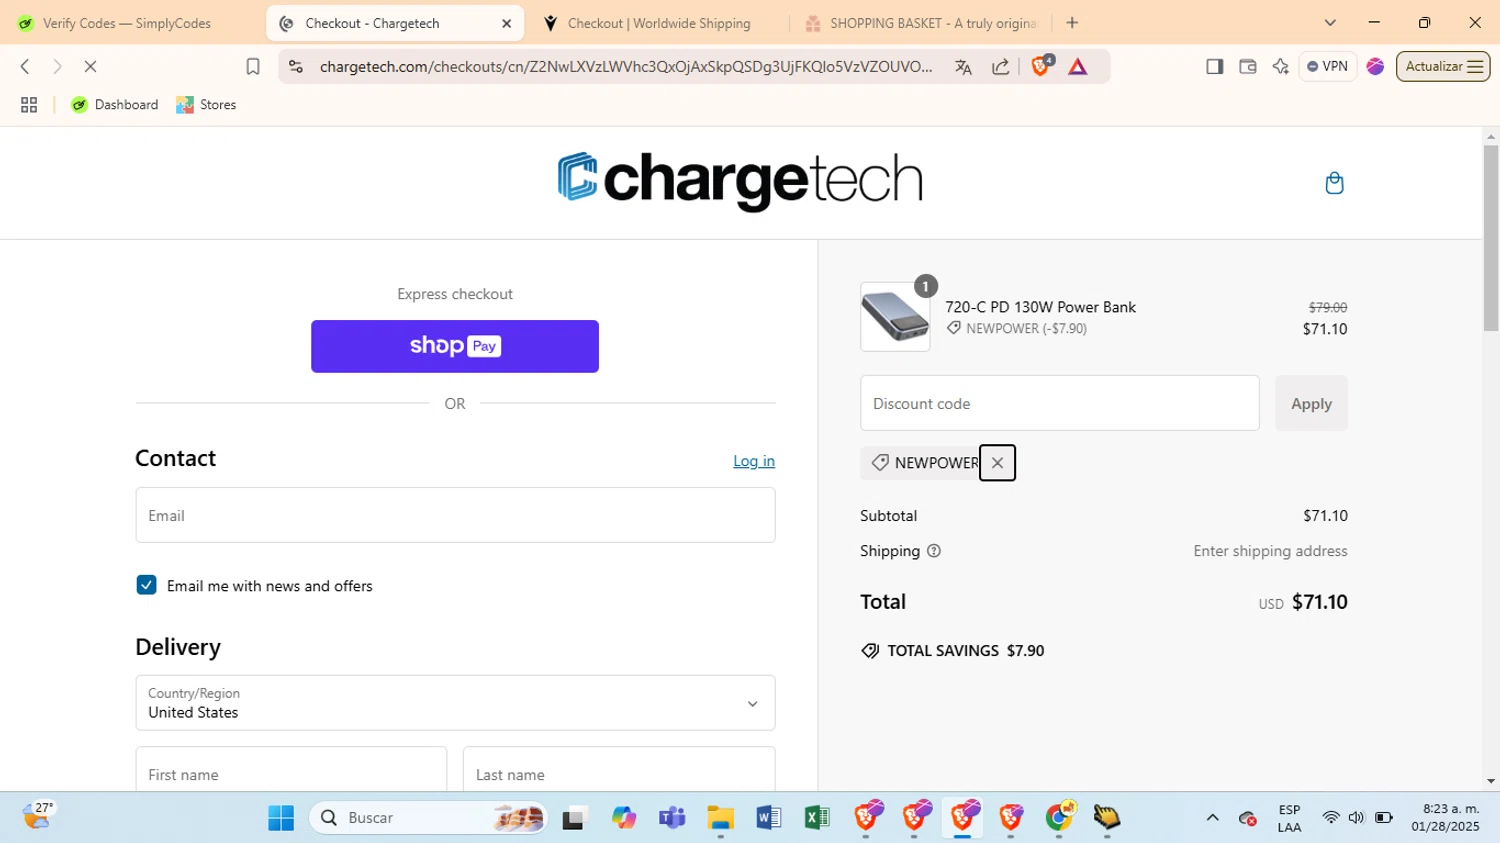
Task: Stop the page from loading
Action: pyautogui.click(x=90, y=67)
